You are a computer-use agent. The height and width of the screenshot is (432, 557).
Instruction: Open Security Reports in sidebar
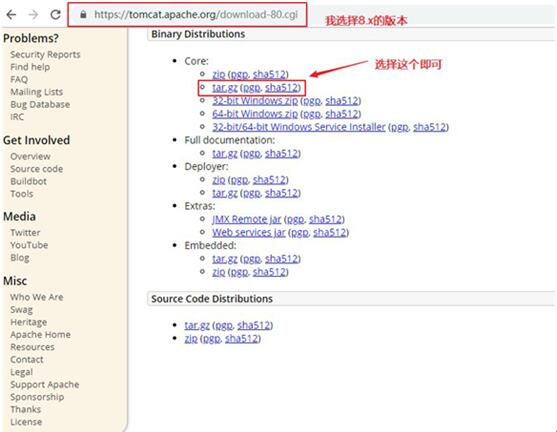point(45,54)
